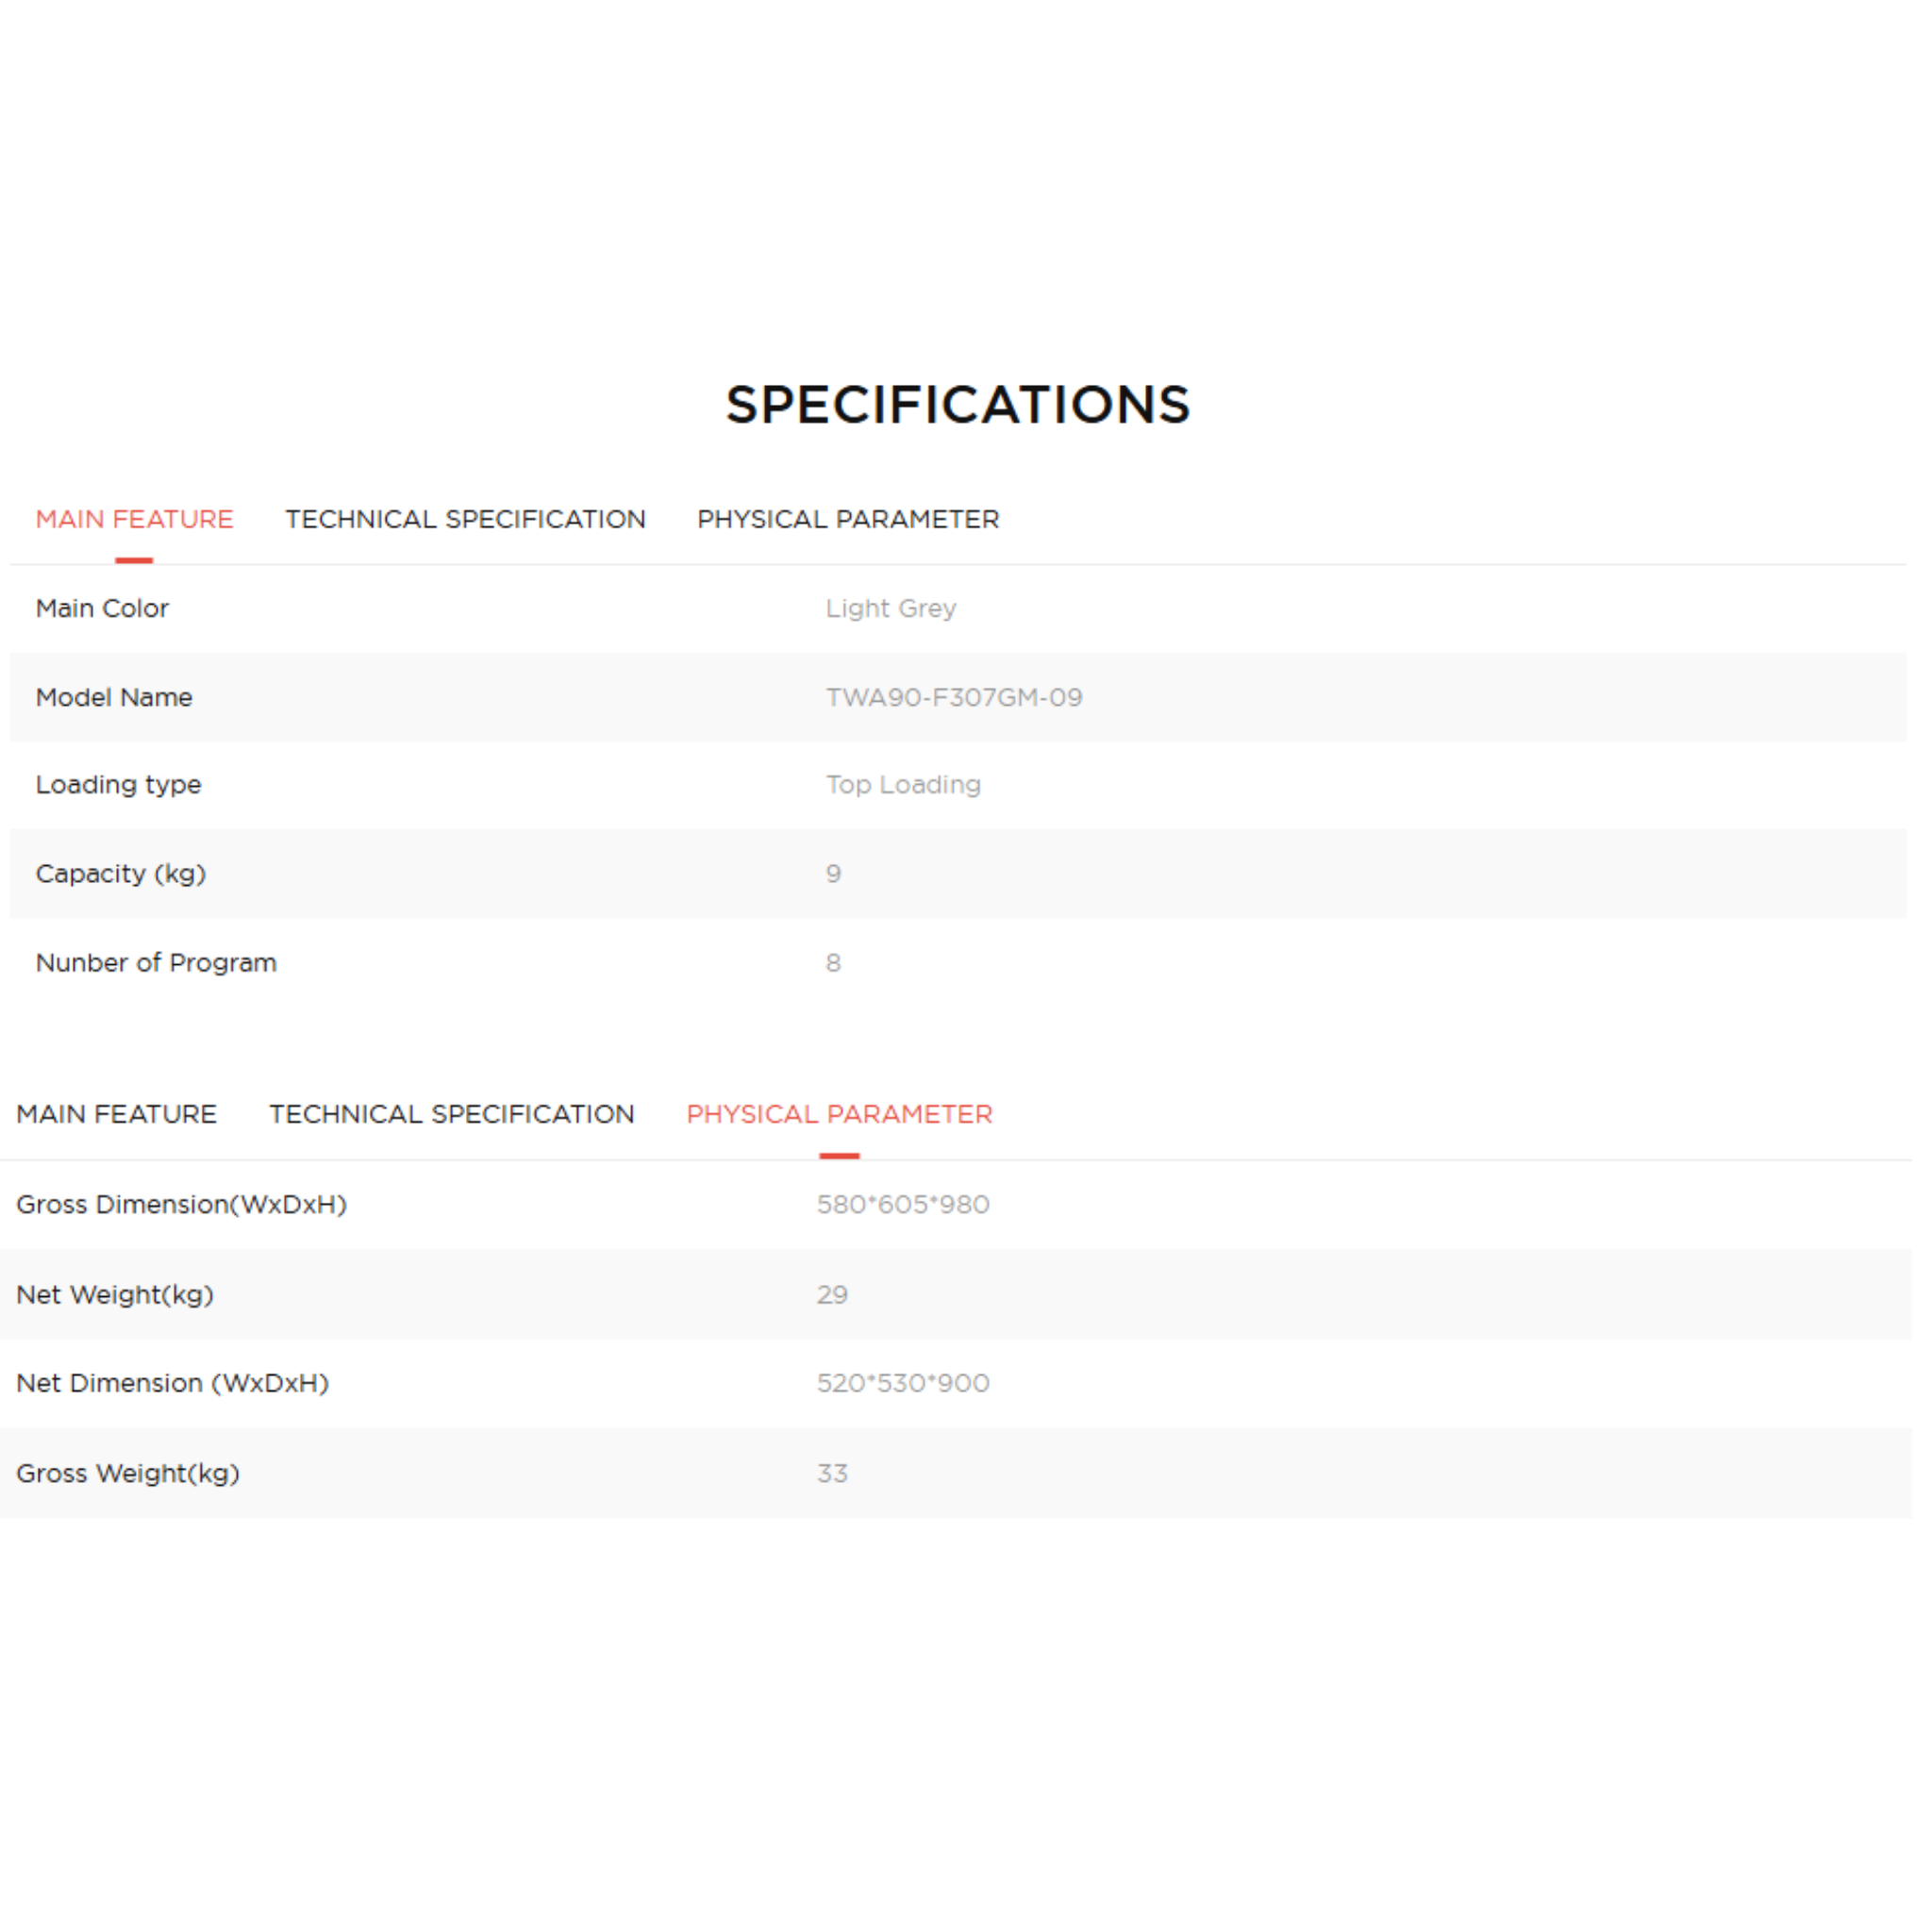
Task: Select the red highlighted MAIN FEATURE tab
Action: pos(134,519)
